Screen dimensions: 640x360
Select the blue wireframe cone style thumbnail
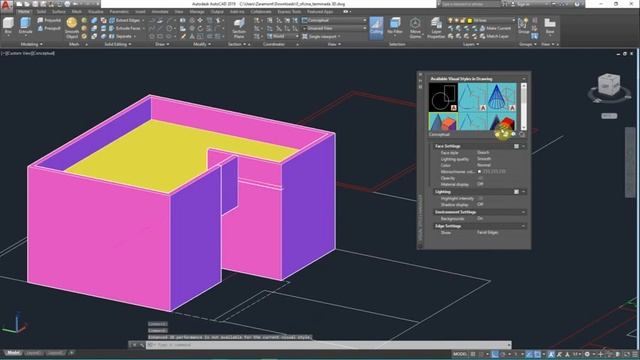coord(502,97)
